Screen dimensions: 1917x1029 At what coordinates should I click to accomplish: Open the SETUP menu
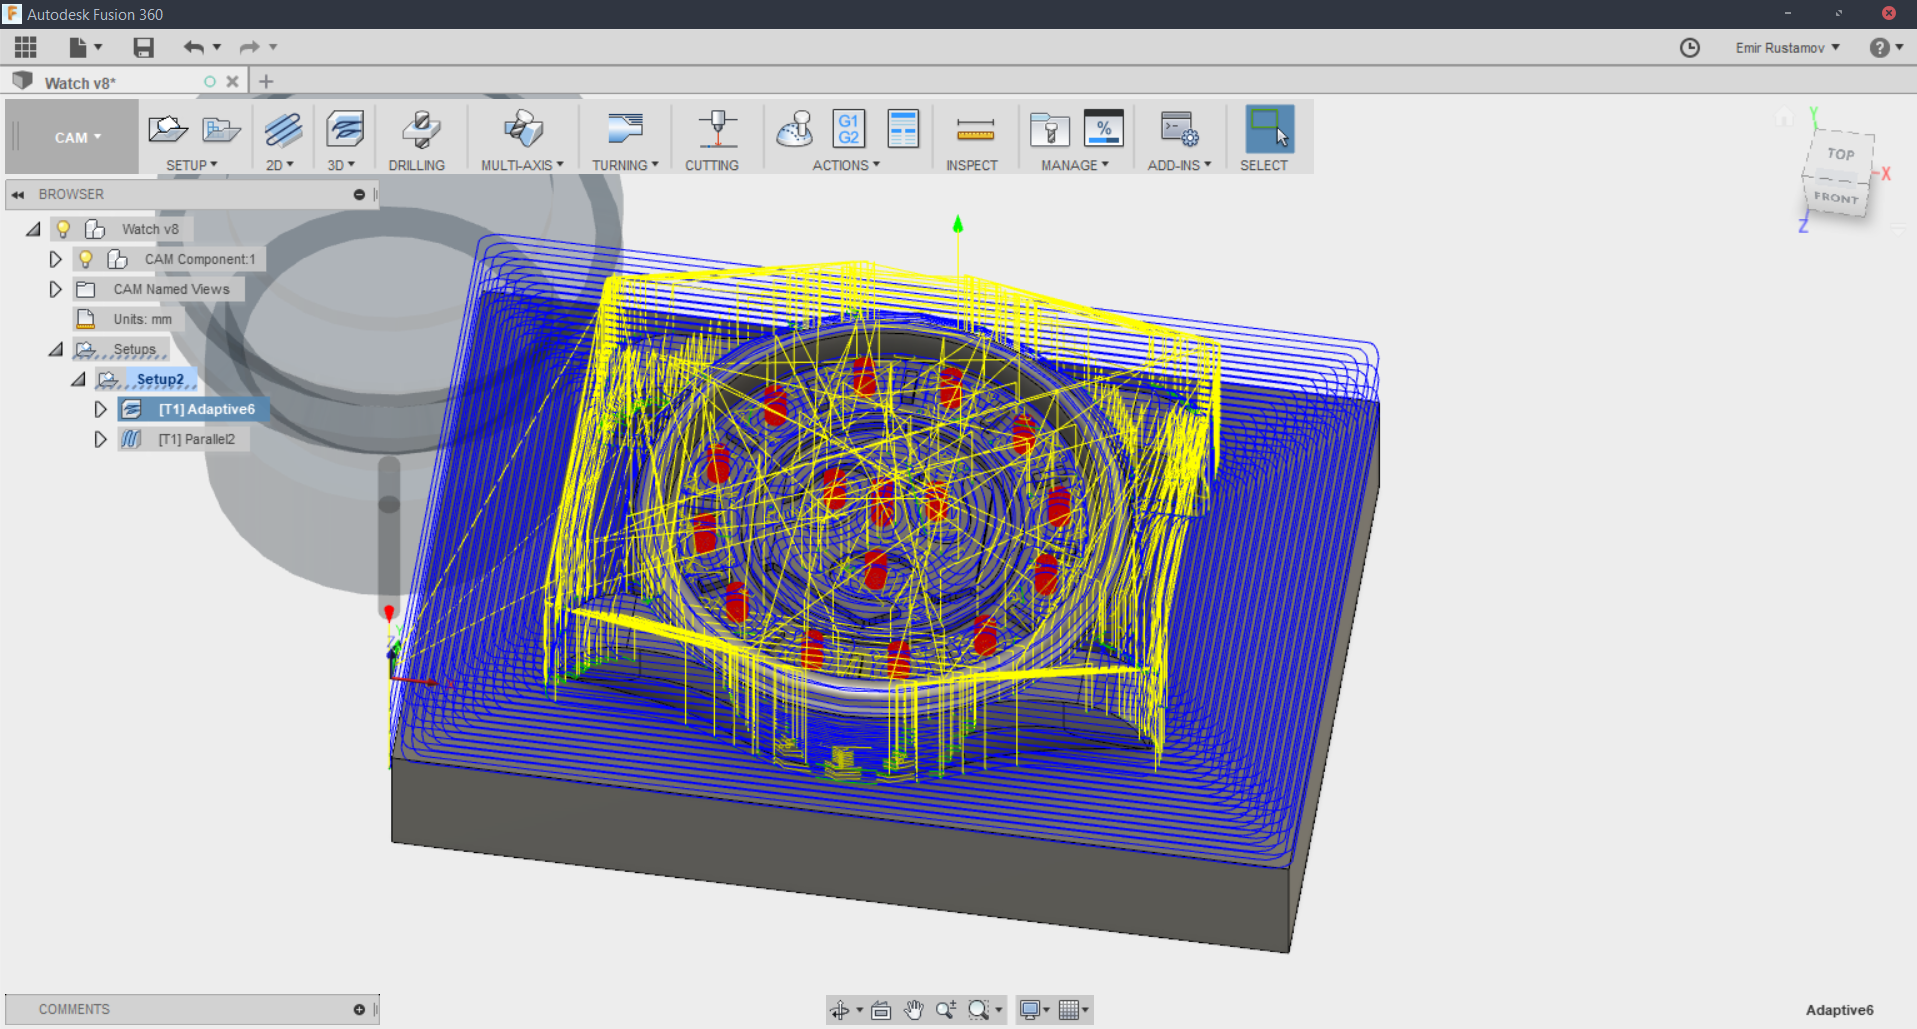tap(191, 165)
